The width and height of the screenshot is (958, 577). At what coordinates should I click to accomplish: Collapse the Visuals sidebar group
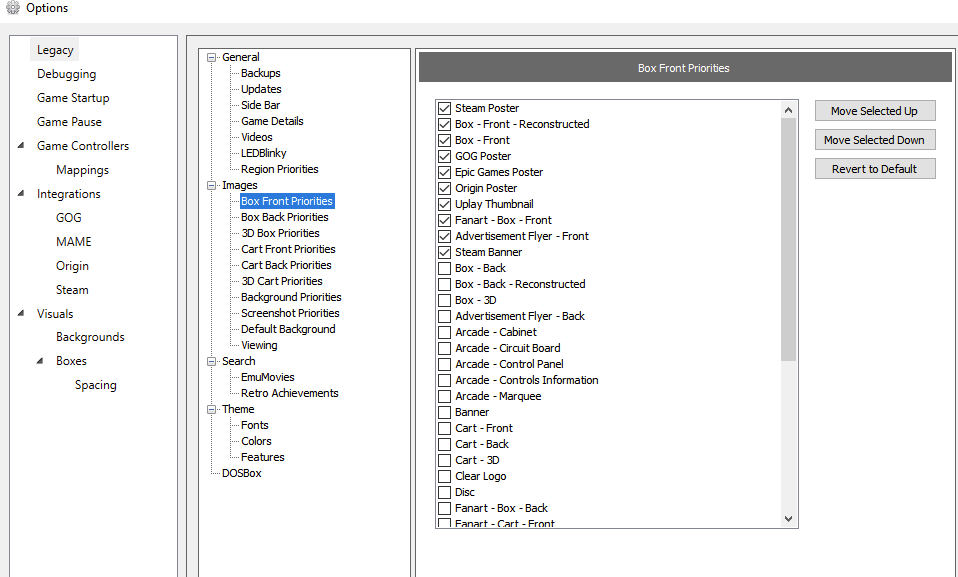click(21, 313)
